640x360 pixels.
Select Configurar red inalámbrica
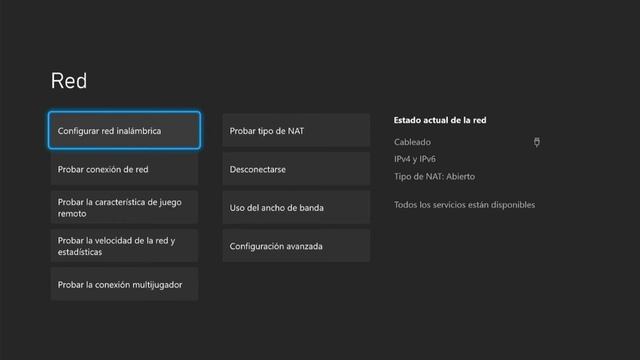tap(124, 130)
